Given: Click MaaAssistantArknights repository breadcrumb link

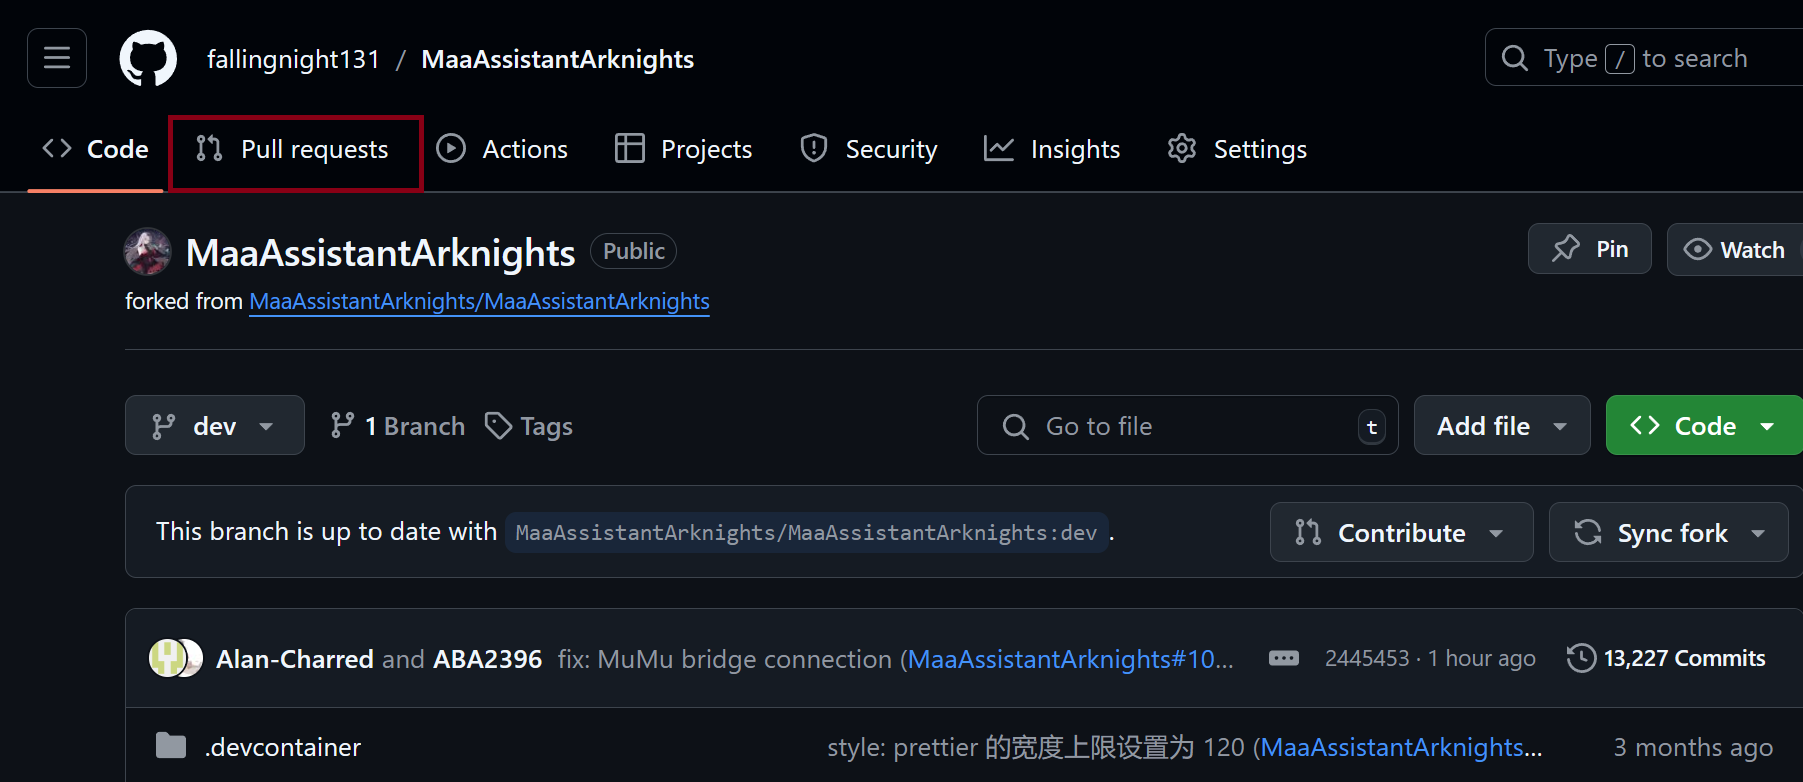Looking at the screenshot, I should 557,59.
